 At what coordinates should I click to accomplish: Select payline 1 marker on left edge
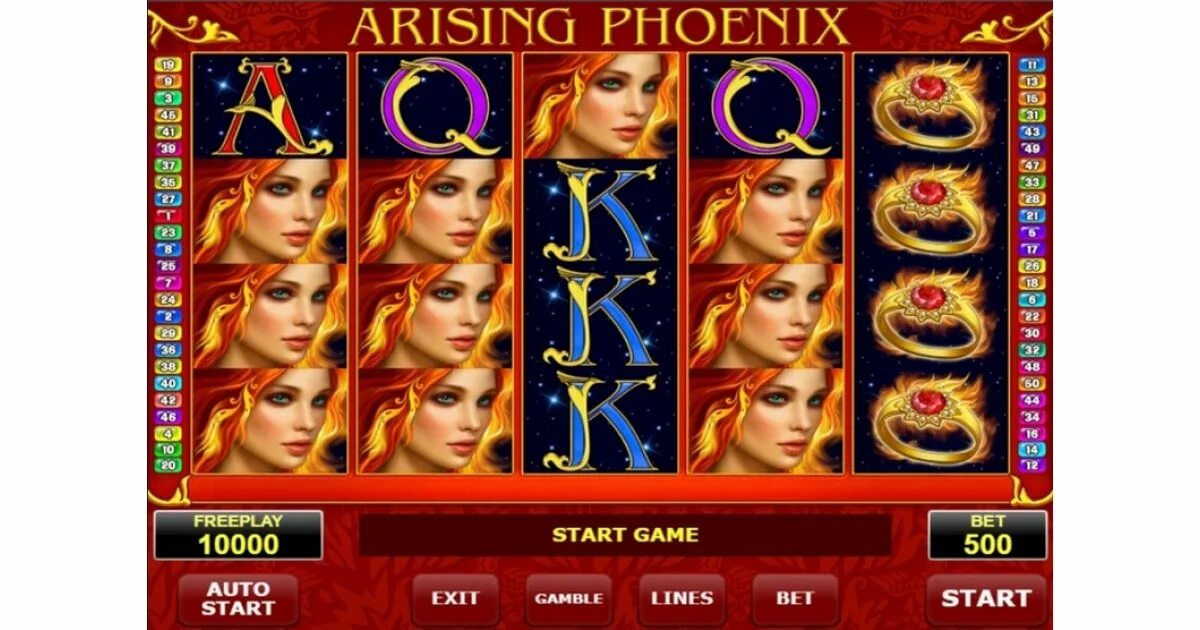pyautogui.click(x=168, y=216)
